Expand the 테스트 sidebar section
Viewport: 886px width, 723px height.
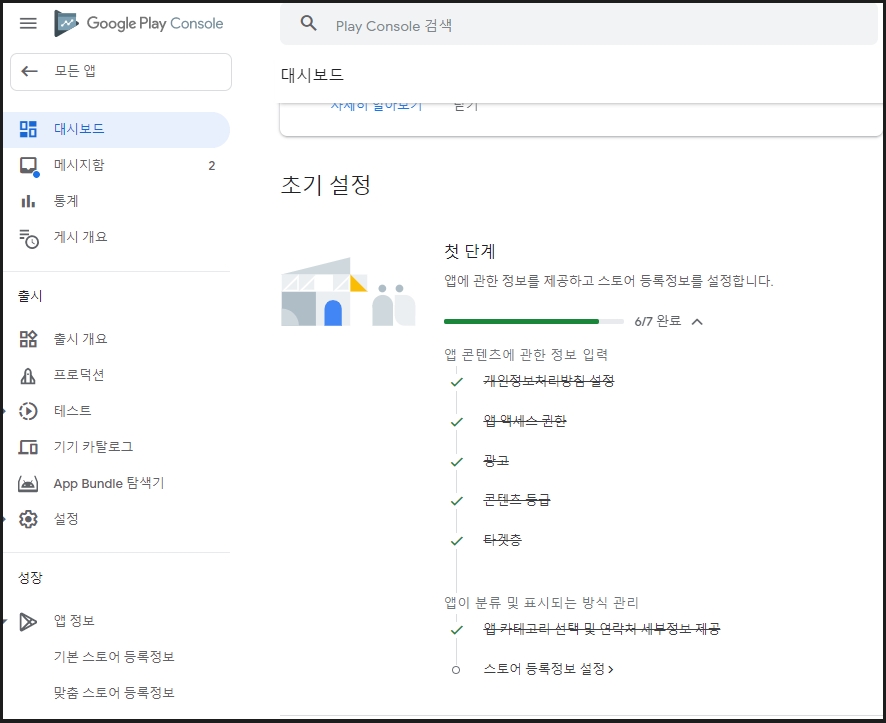click(3, 412)
